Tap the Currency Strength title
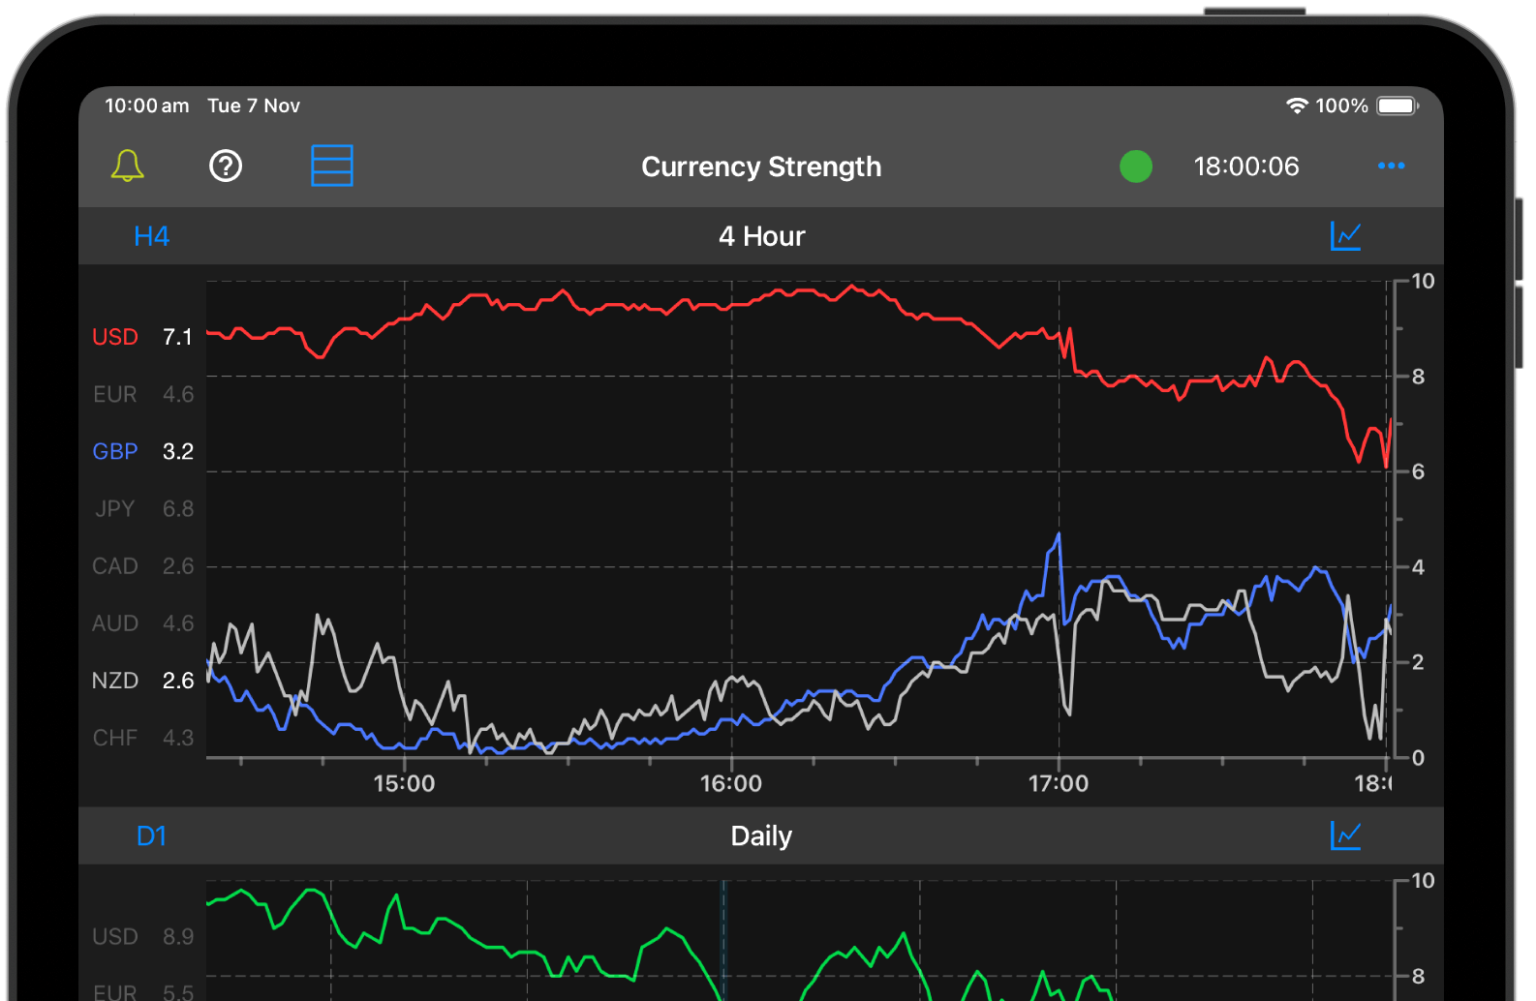This screenshot has width=1536, height=1001. [761, 166]
